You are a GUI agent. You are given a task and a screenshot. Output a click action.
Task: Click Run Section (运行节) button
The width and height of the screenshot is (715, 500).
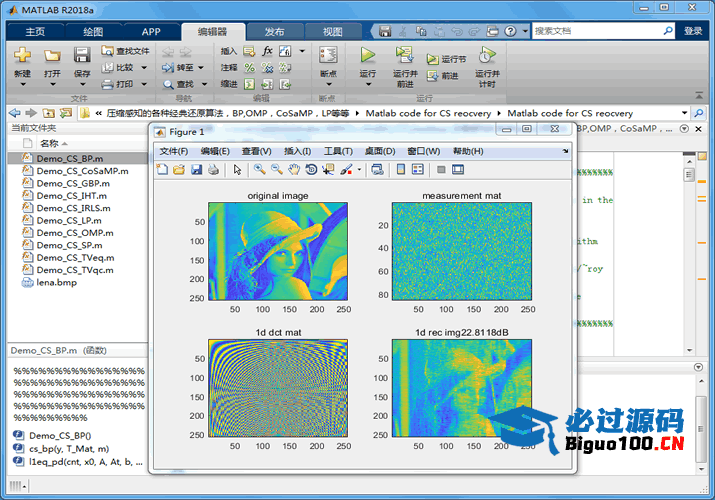[x=446, y=59]
